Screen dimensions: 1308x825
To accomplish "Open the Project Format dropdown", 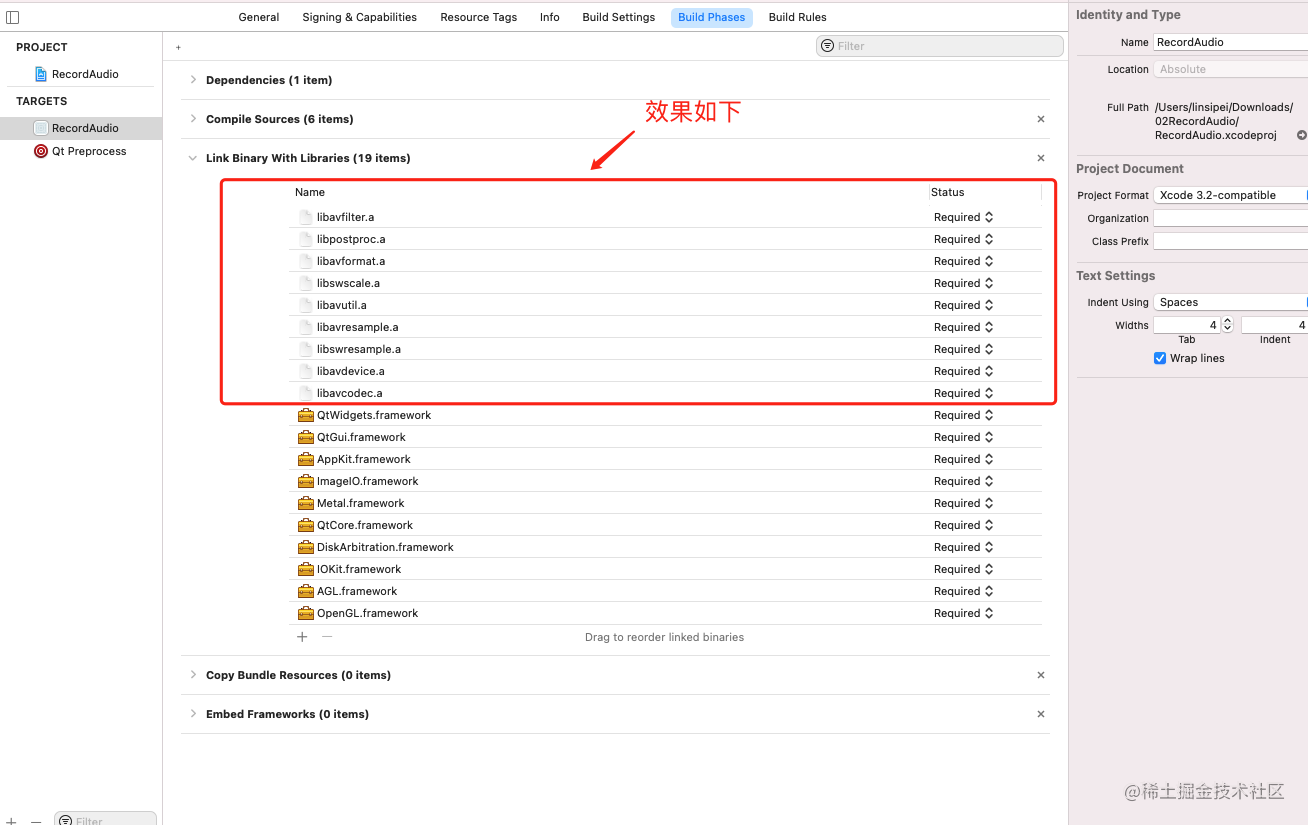I will click(1230, 195).
